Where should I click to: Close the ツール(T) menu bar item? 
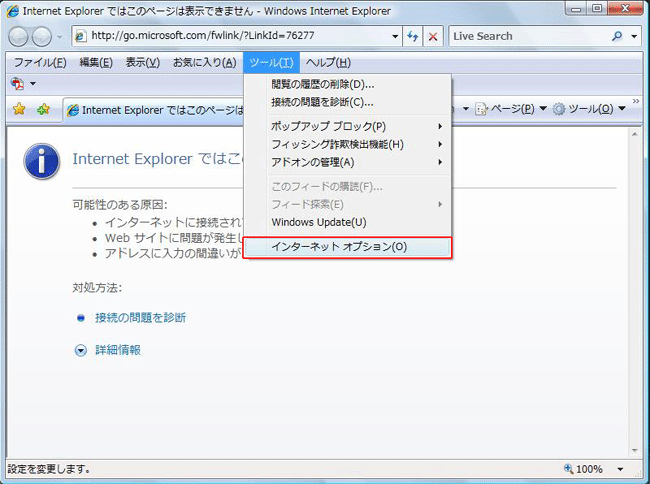click(272, 63)
